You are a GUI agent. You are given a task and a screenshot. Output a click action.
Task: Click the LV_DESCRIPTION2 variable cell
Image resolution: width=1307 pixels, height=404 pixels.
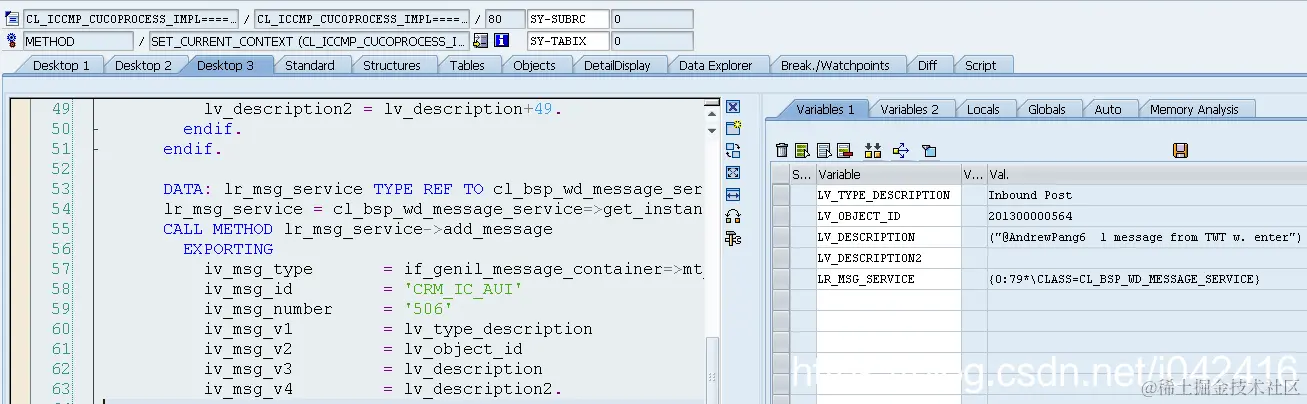point(888,258)
